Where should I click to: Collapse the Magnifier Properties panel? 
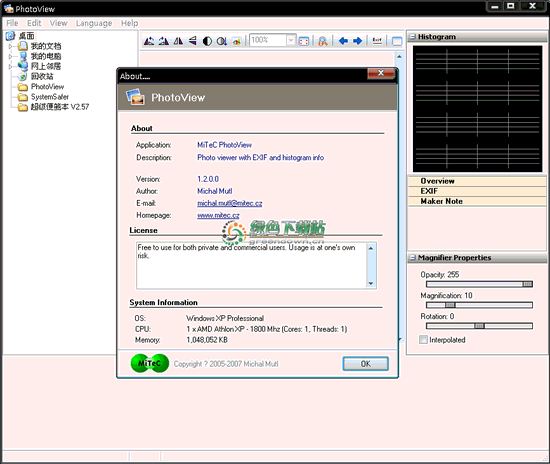coord(413,258)
